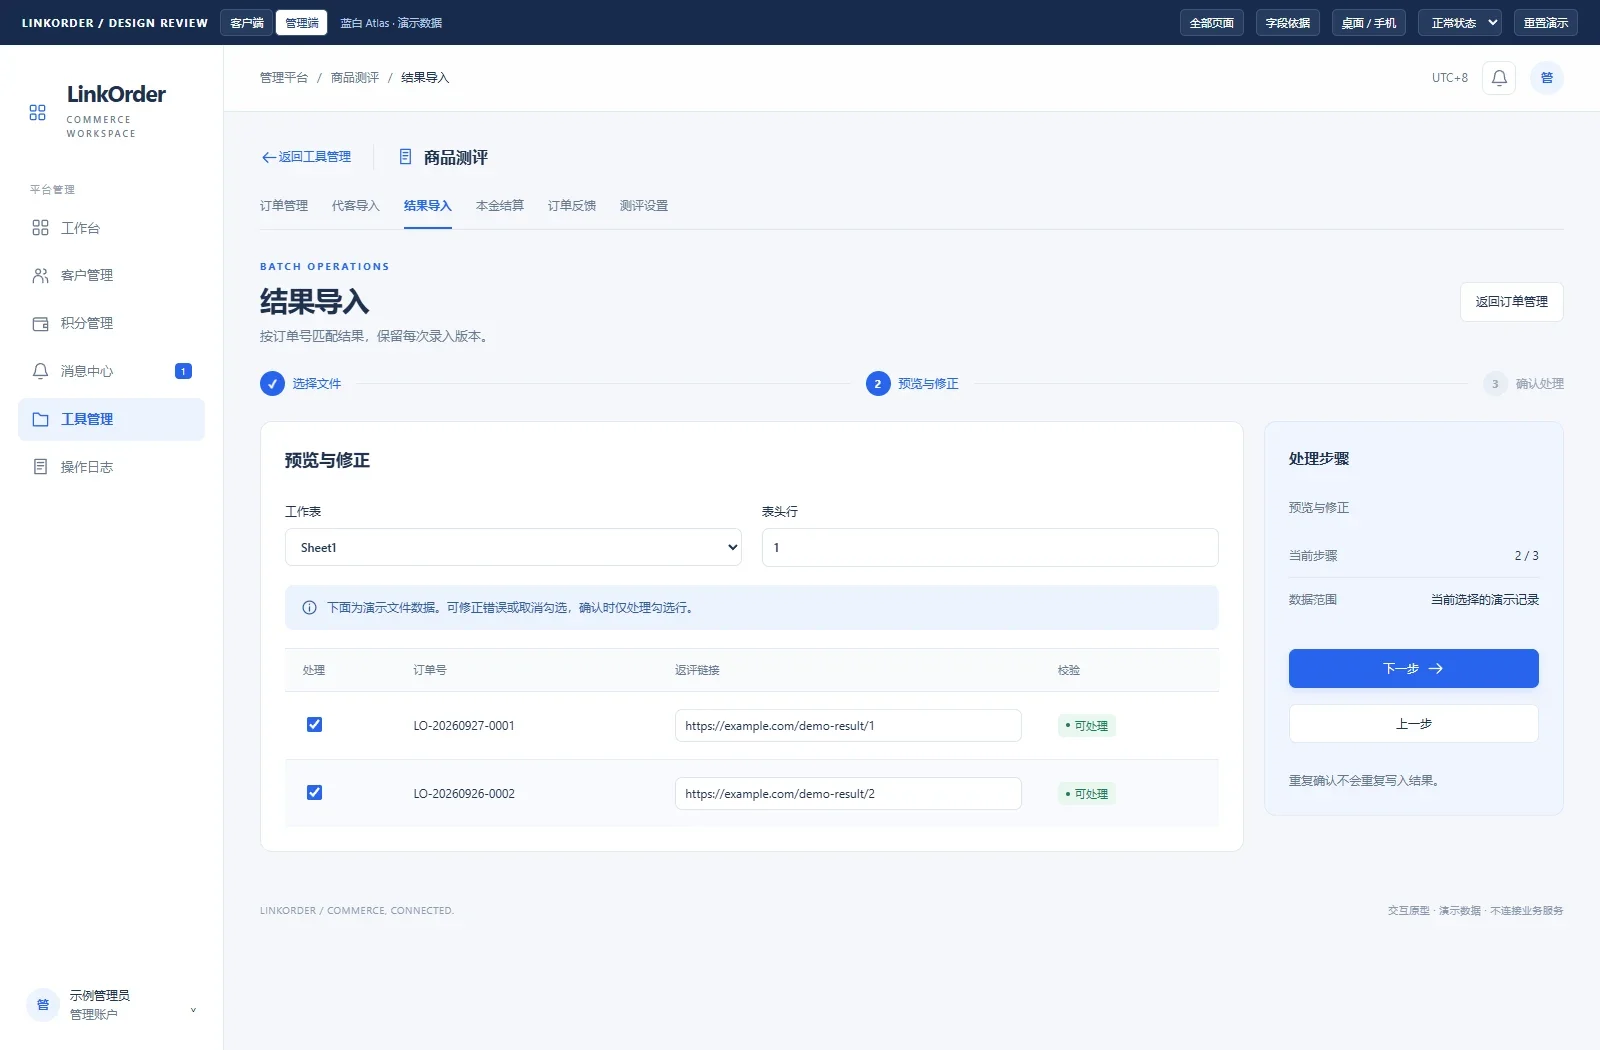Uncheck the row LO-20260927-0001 checkbox
1600x1050 pixels.
click(314, 725)
